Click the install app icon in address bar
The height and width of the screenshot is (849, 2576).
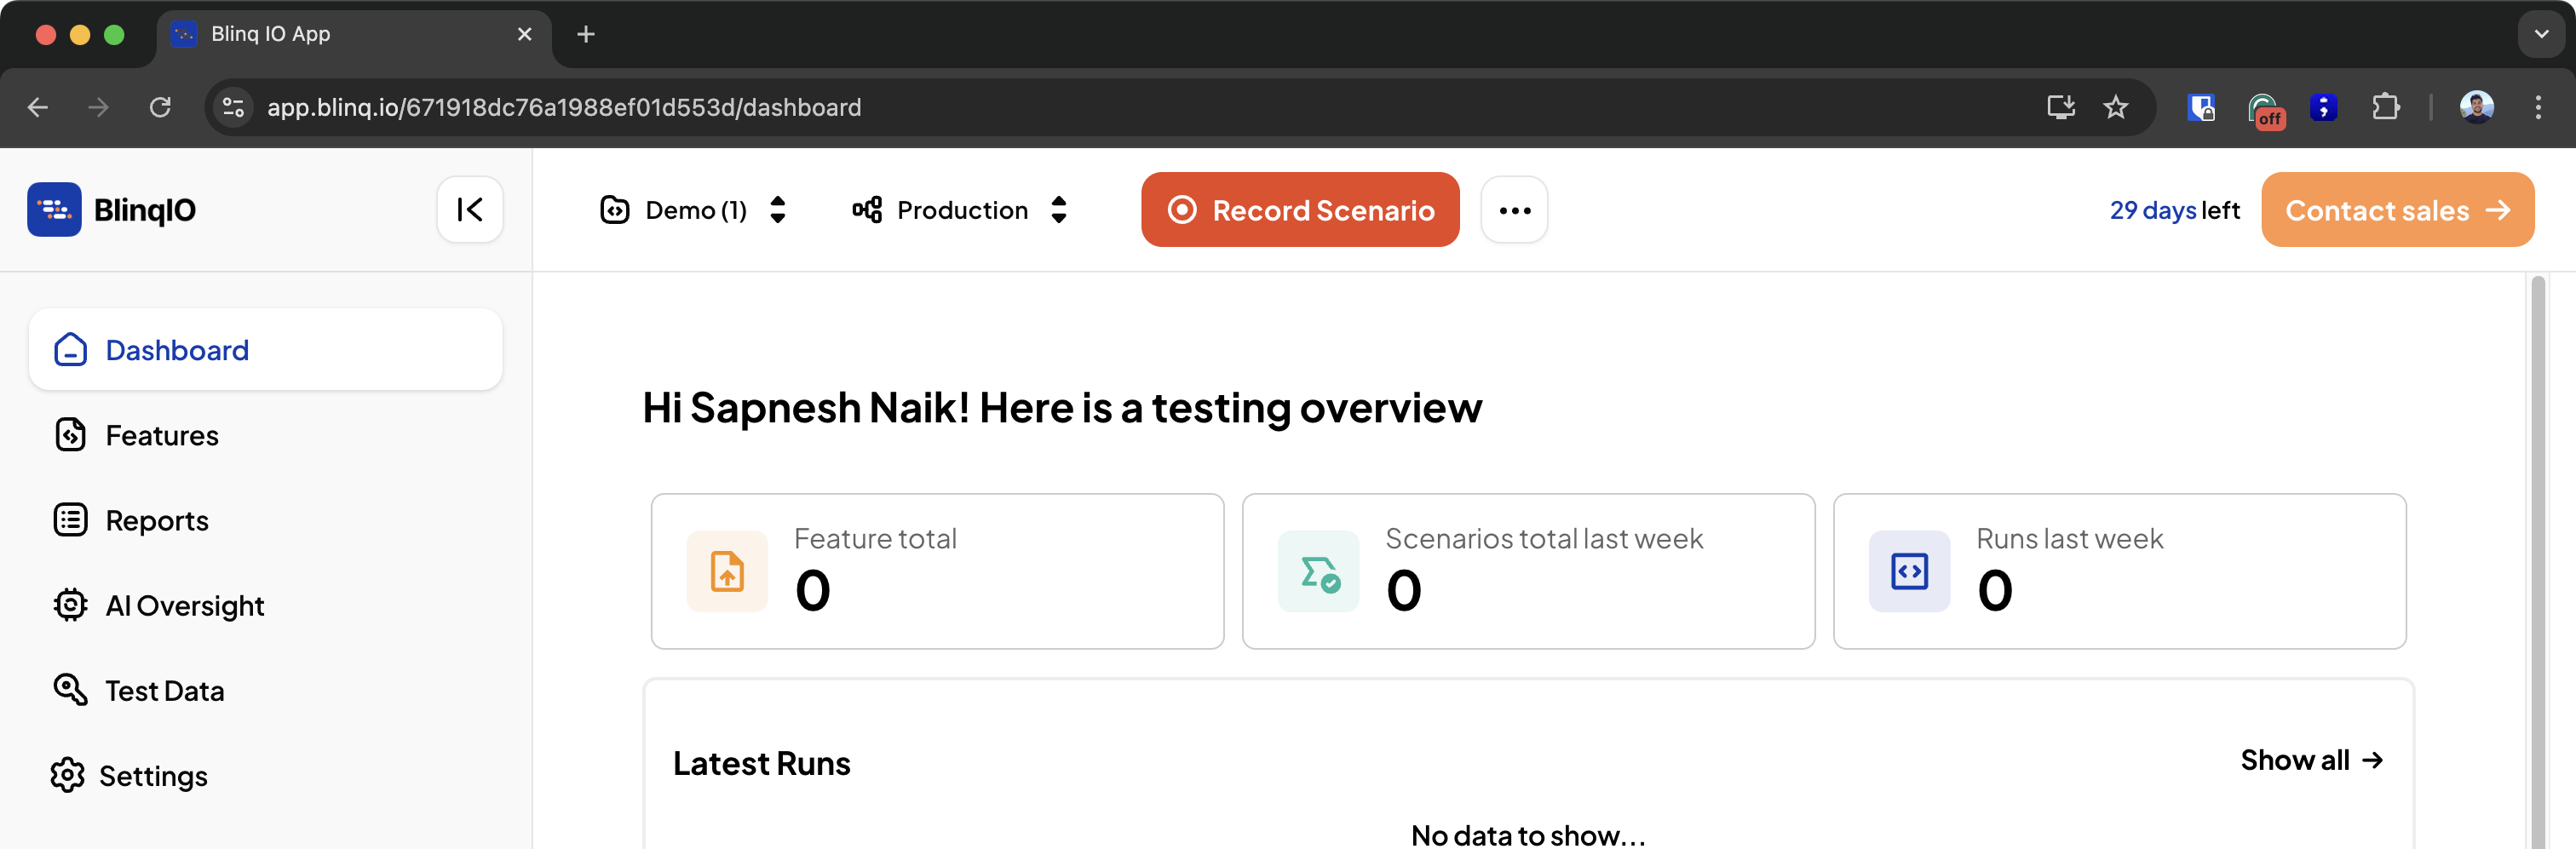point(2060,107)
